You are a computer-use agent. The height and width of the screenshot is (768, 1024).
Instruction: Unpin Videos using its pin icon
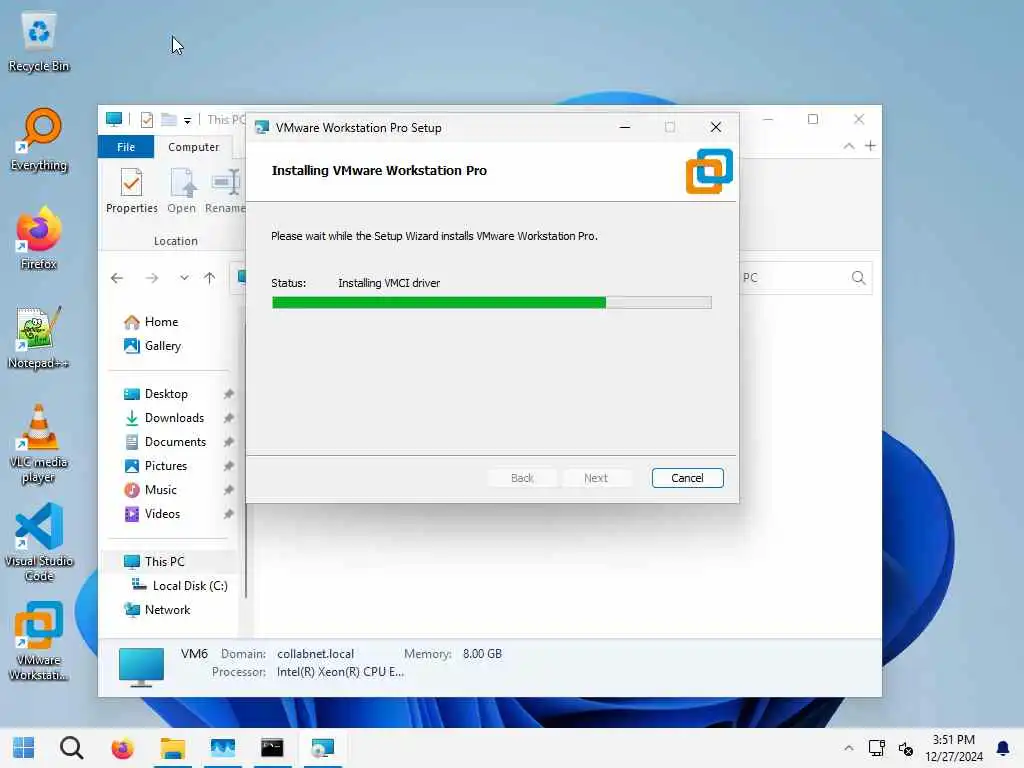(x=229, y=514)
